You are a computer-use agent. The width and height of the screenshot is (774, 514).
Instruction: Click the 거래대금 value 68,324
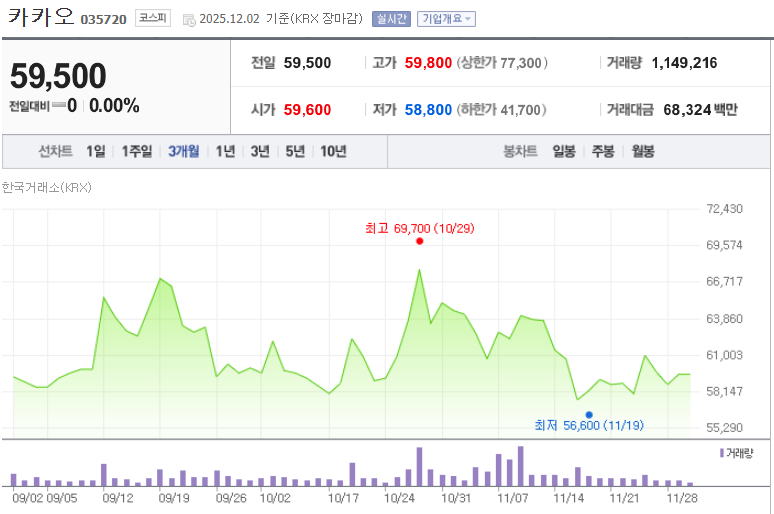click(687, 110)
